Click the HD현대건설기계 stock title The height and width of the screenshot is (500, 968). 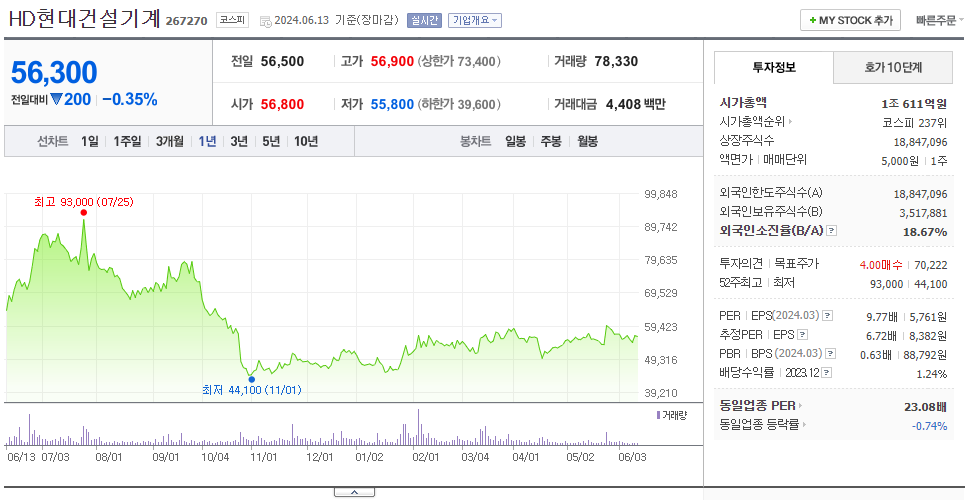tap(85, 19)
